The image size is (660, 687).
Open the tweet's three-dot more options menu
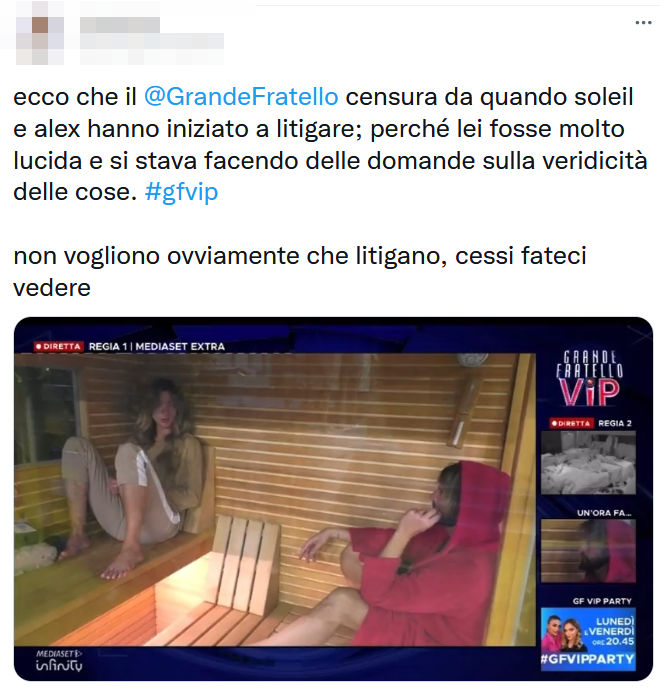pos(643,23)
